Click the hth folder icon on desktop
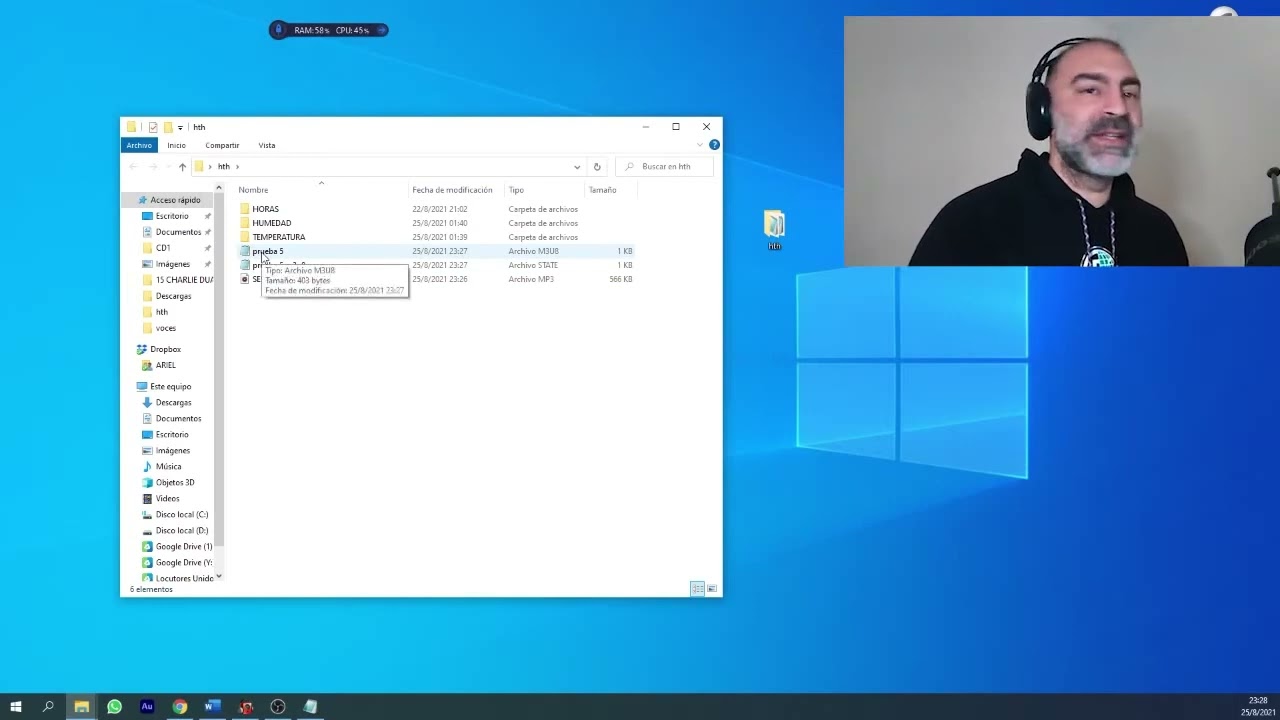The image size is (1280, 720). point(774,229)
